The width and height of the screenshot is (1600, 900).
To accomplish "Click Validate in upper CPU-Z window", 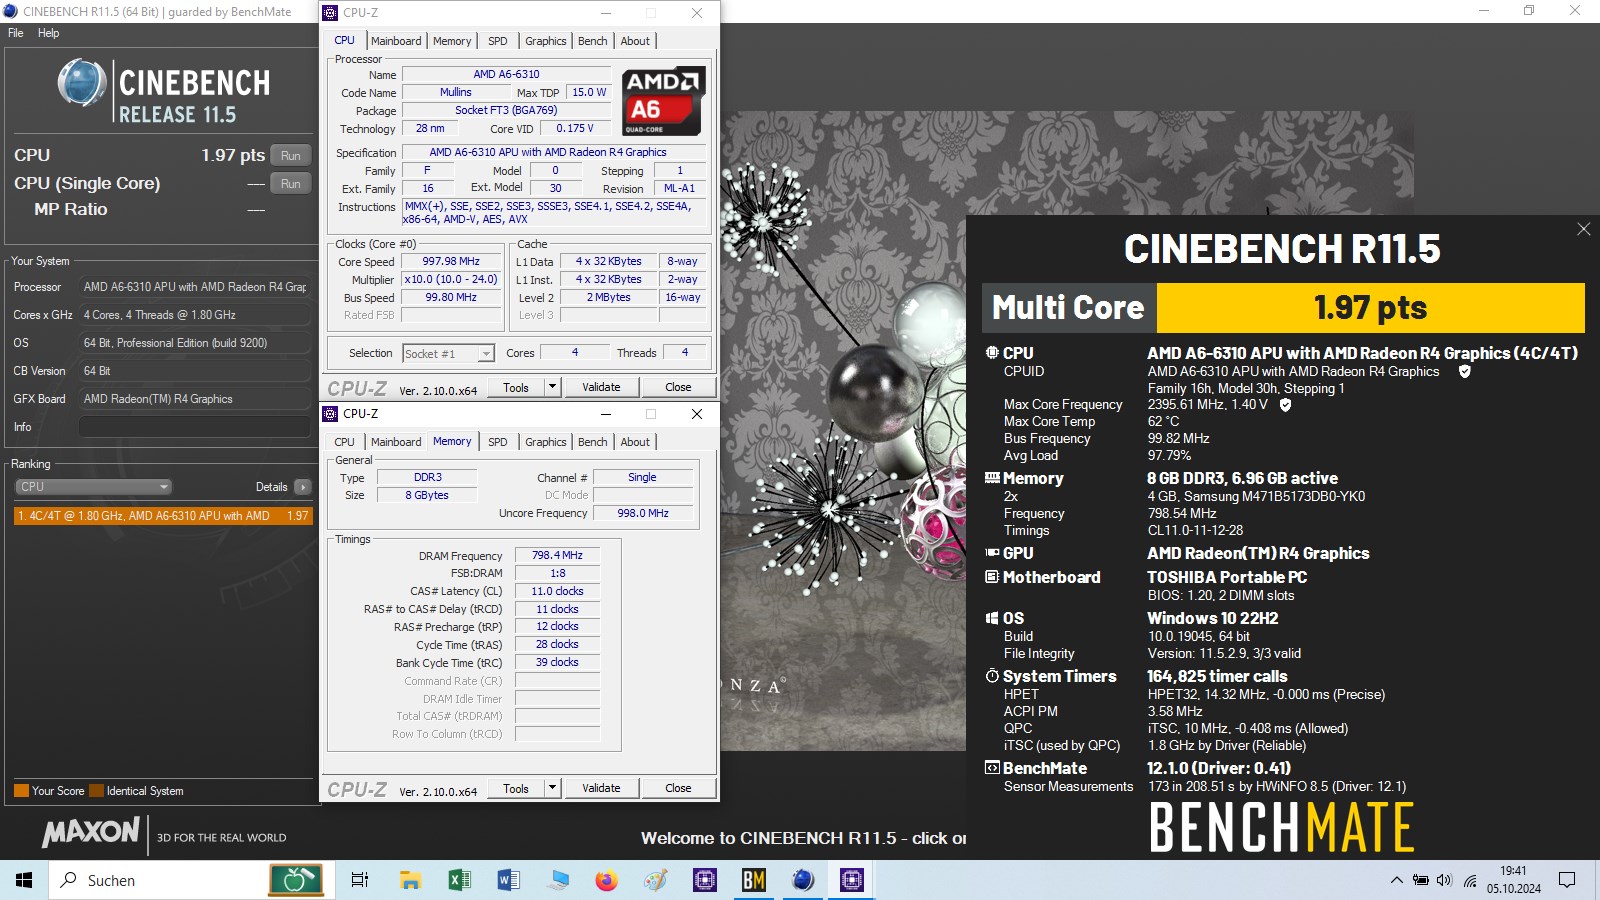I will pos(601,387).
